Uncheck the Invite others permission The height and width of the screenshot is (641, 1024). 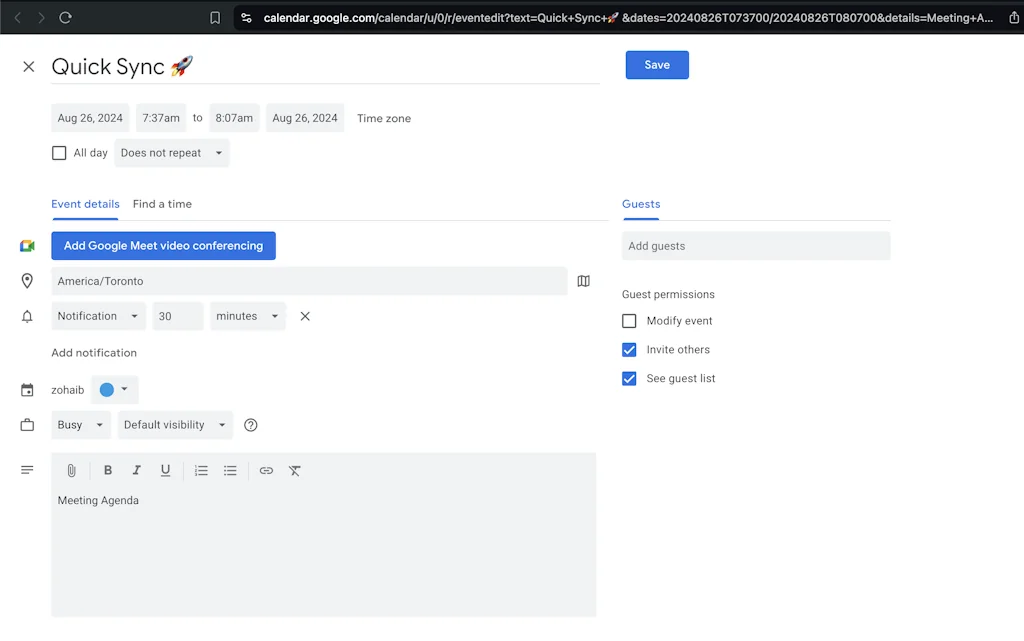629,349
